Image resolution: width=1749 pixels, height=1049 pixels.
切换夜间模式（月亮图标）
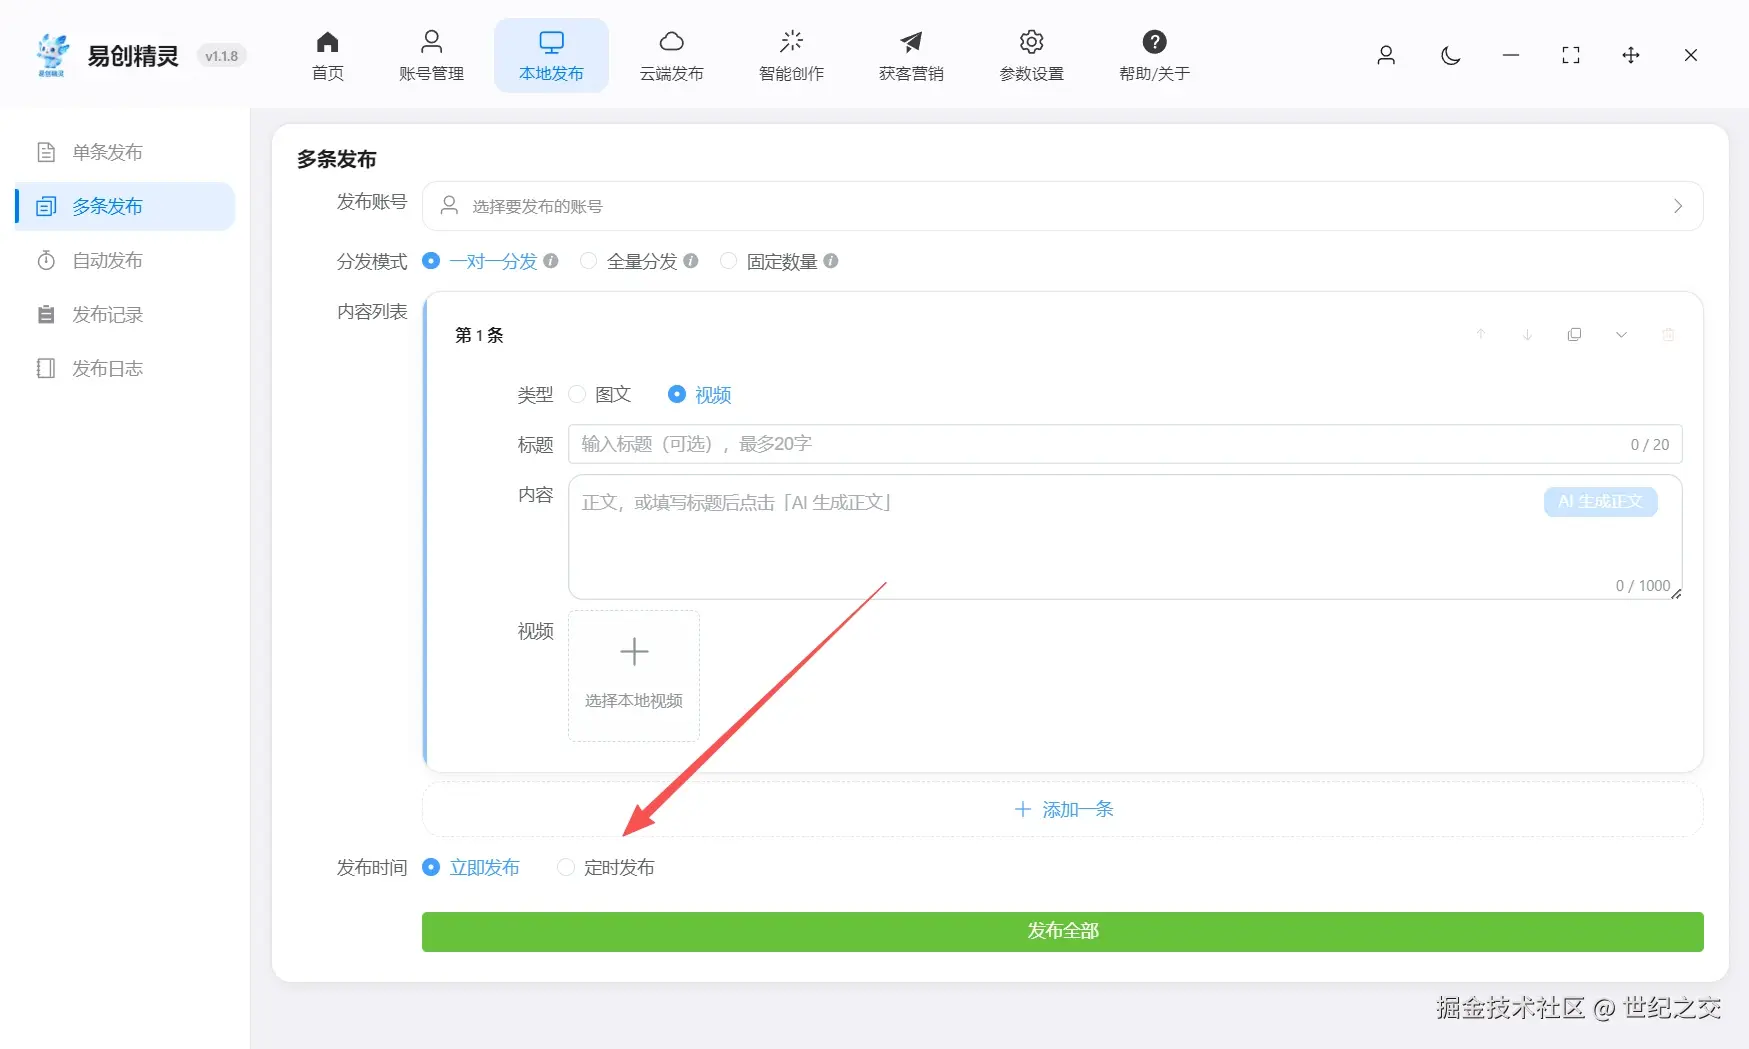(x=1450, y=56)
